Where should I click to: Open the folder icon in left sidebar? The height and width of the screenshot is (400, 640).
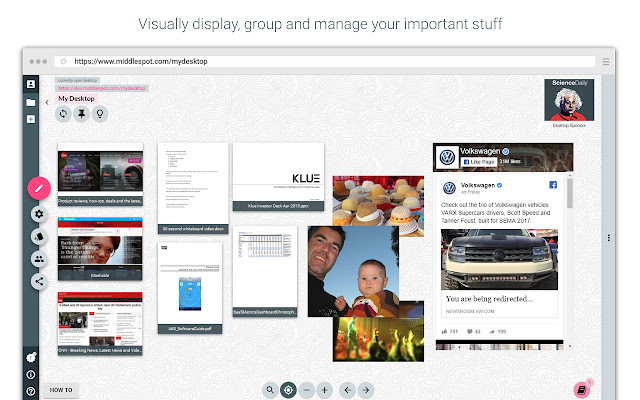[x=31, y=102]
